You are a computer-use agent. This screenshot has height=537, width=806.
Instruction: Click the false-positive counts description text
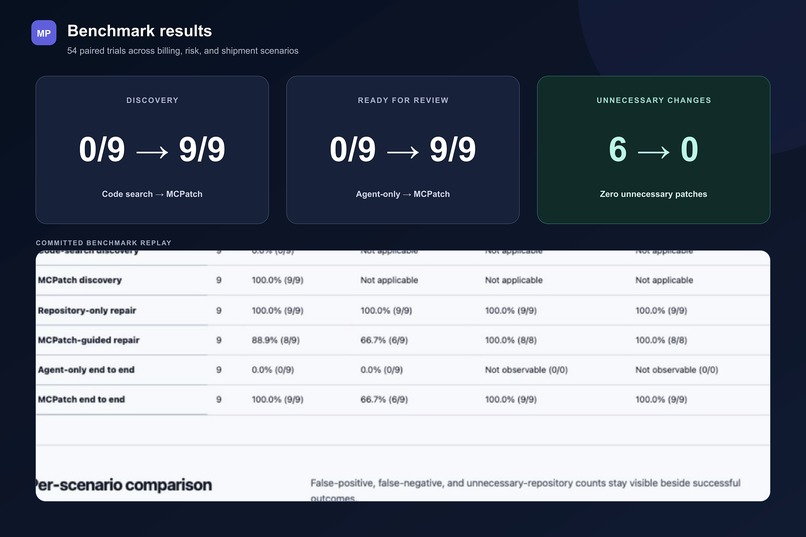[525, 490]
